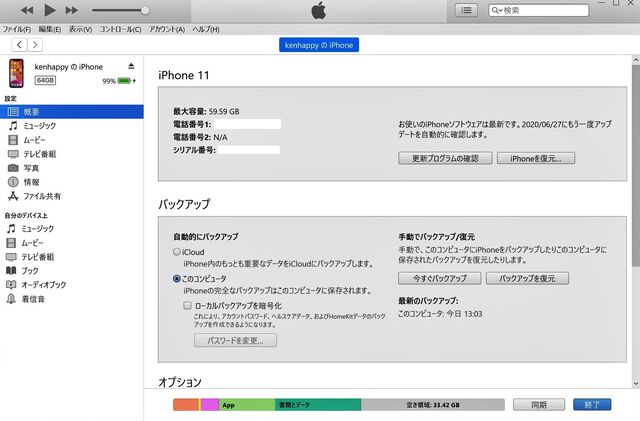Click the iPhoneを復元... button

click(536, 158)
